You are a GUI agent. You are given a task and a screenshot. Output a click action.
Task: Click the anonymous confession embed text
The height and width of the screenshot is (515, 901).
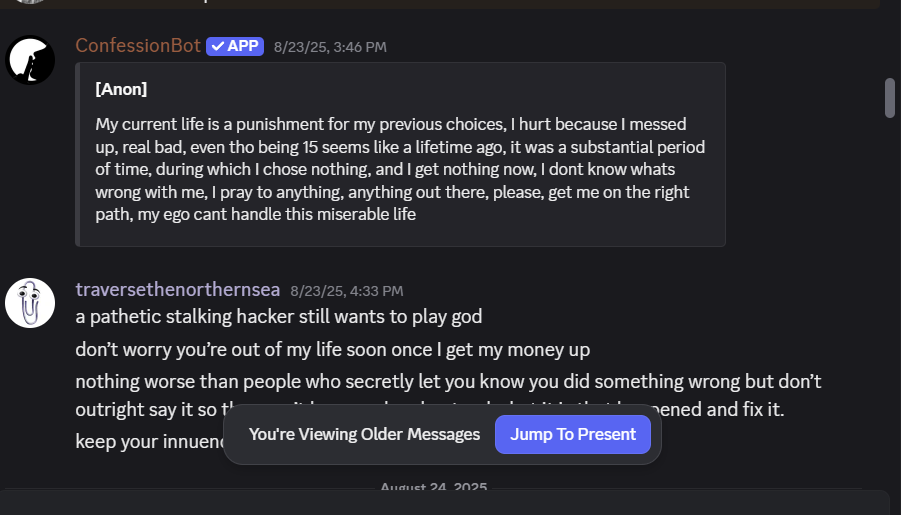tap(400, 169)
